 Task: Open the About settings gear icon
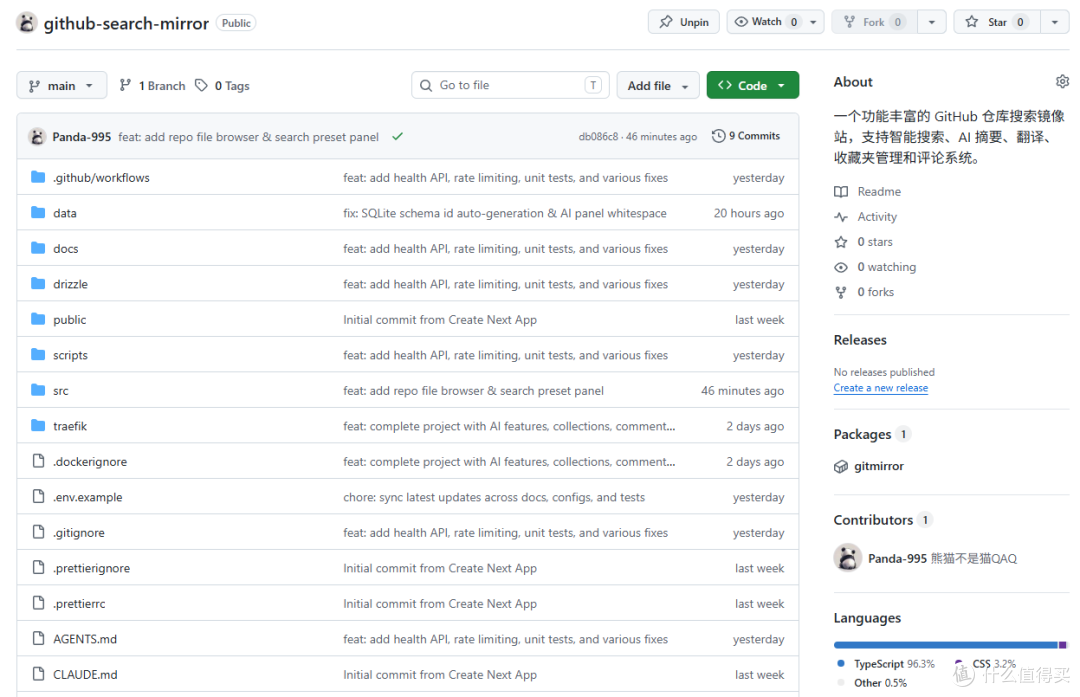[1062, 82]
